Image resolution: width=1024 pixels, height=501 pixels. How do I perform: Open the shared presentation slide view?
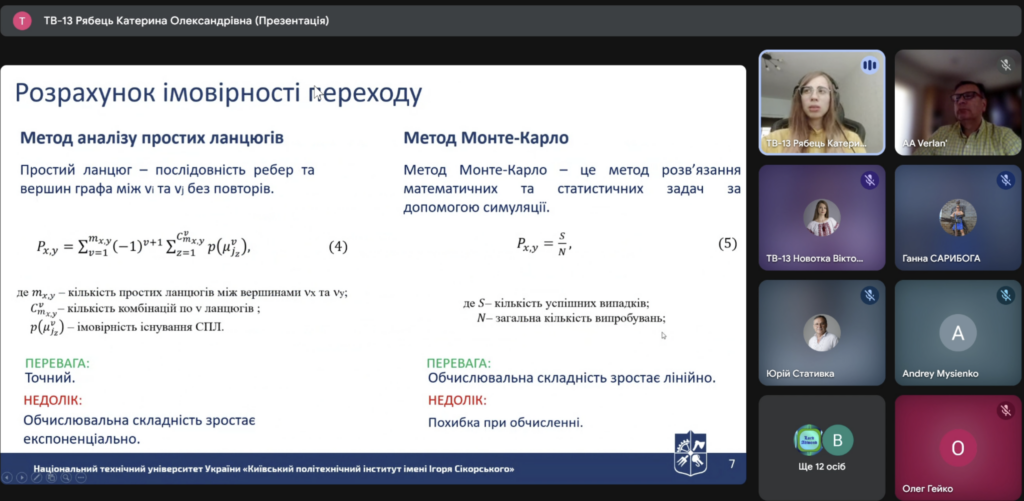tap(373, 274)
